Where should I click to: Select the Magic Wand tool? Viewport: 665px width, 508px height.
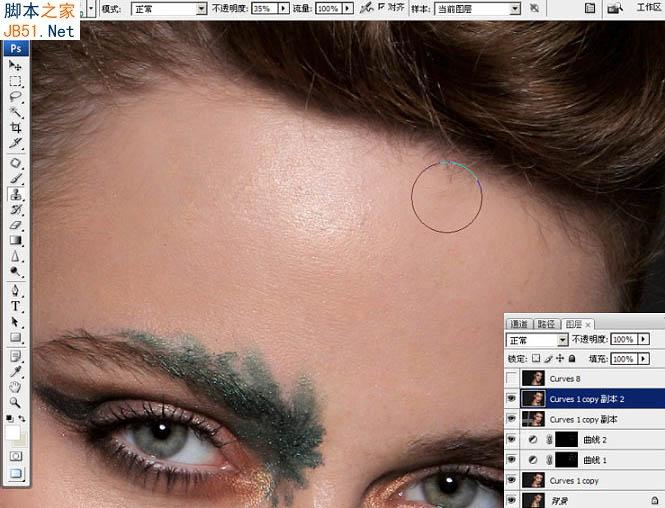[x=16, y=112]
